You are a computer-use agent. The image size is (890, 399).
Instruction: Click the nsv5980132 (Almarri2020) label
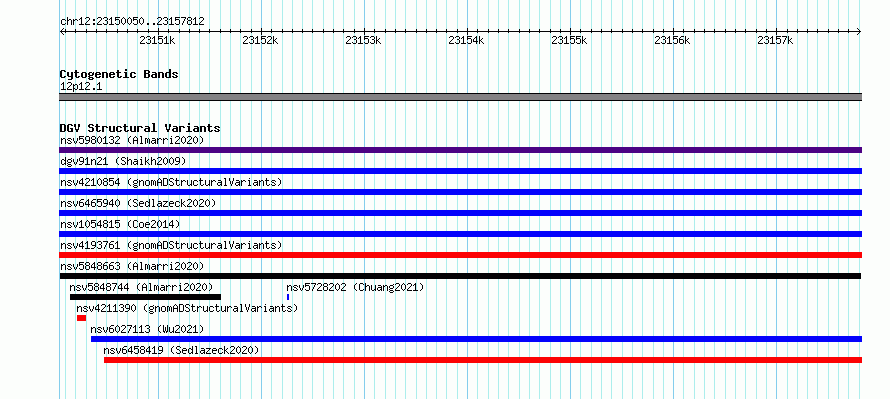(132, 140)
